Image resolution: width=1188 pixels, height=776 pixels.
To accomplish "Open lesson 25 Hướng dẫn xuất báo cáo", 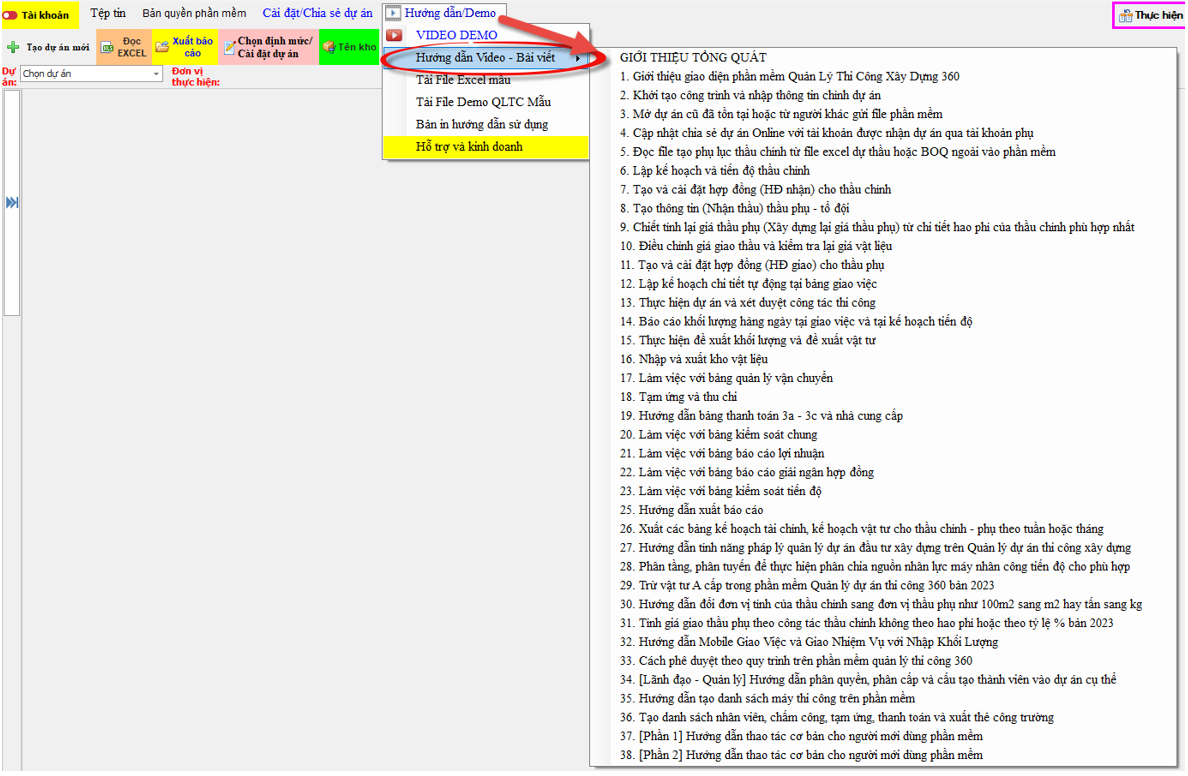I will point(691,511).
